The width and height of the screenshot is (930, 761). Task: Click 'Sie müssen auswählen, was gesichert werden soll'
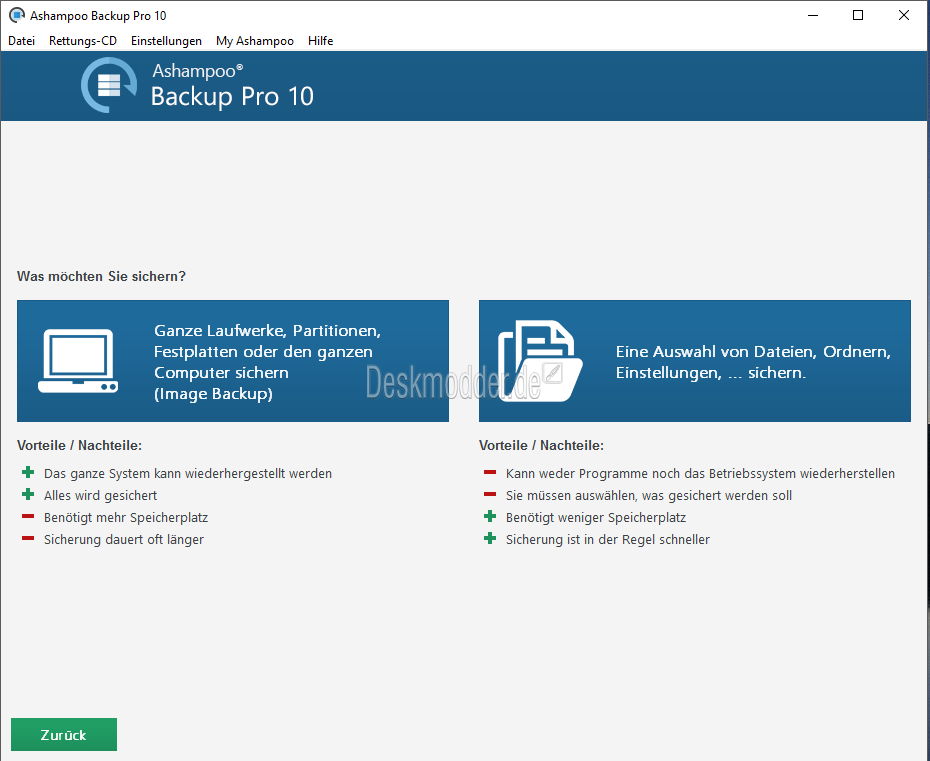(649, 495)
